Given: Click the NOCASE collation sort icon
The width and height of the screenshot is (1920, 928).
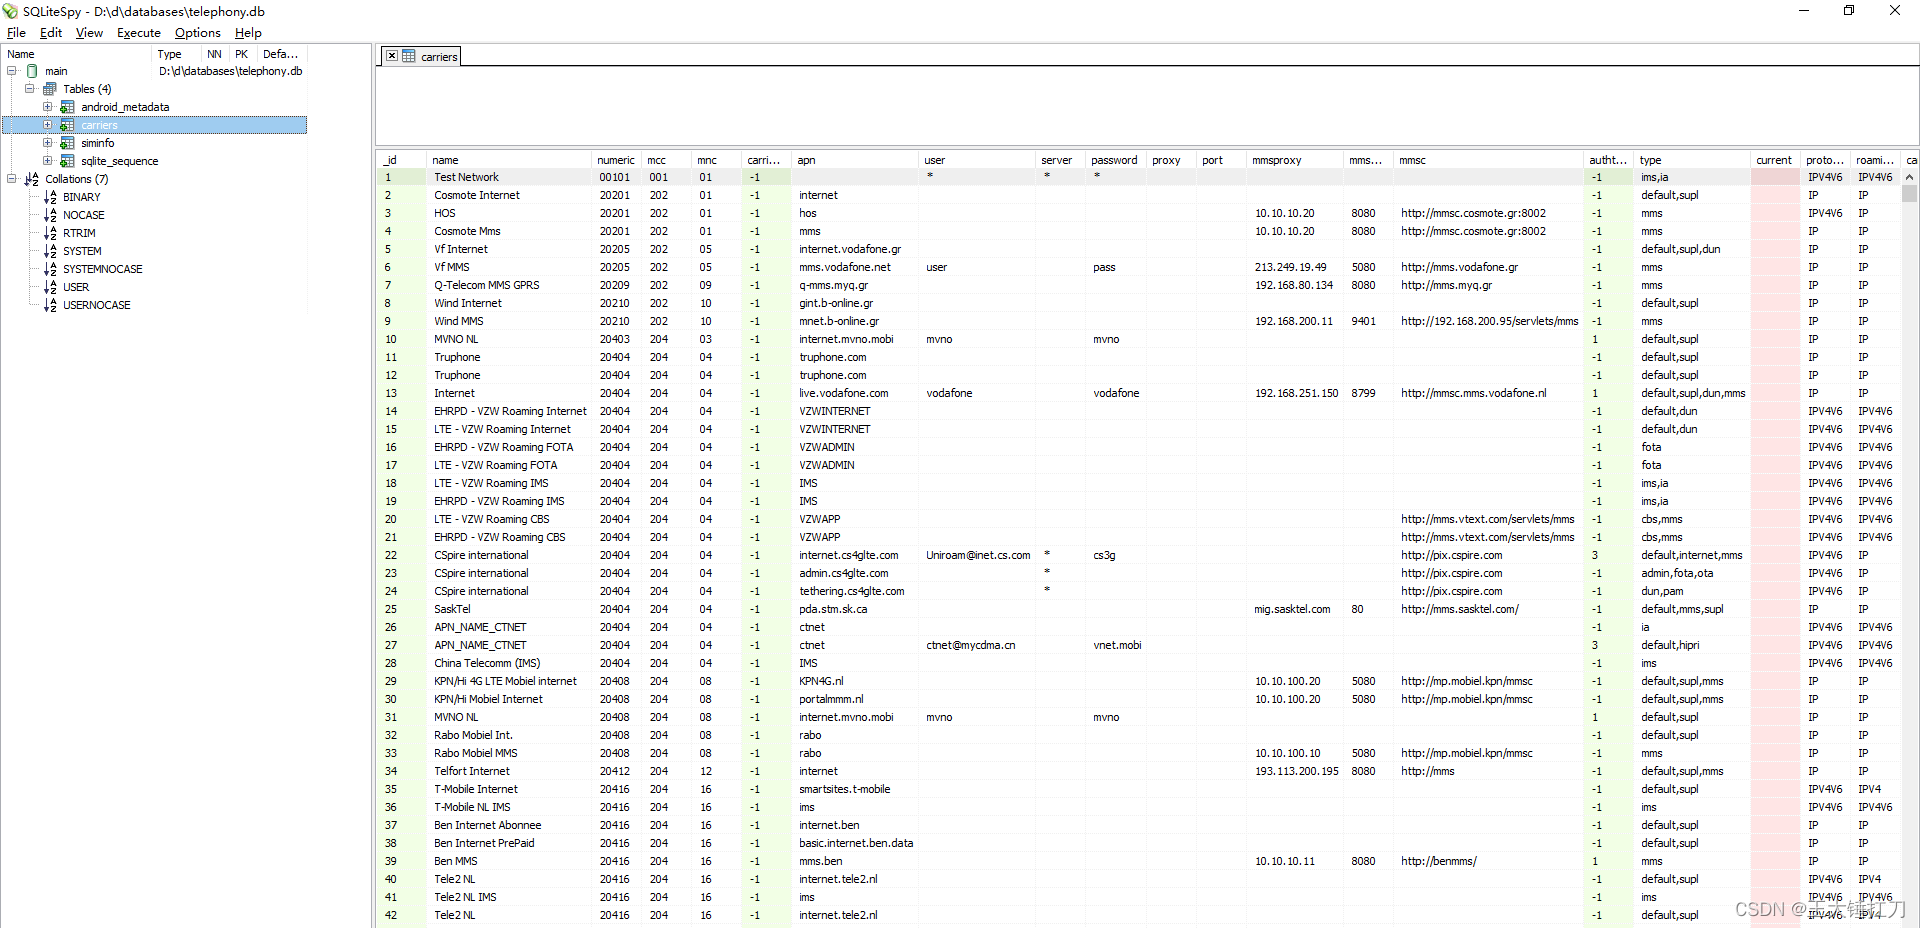Looking at the screenshot, I should 50,215.
